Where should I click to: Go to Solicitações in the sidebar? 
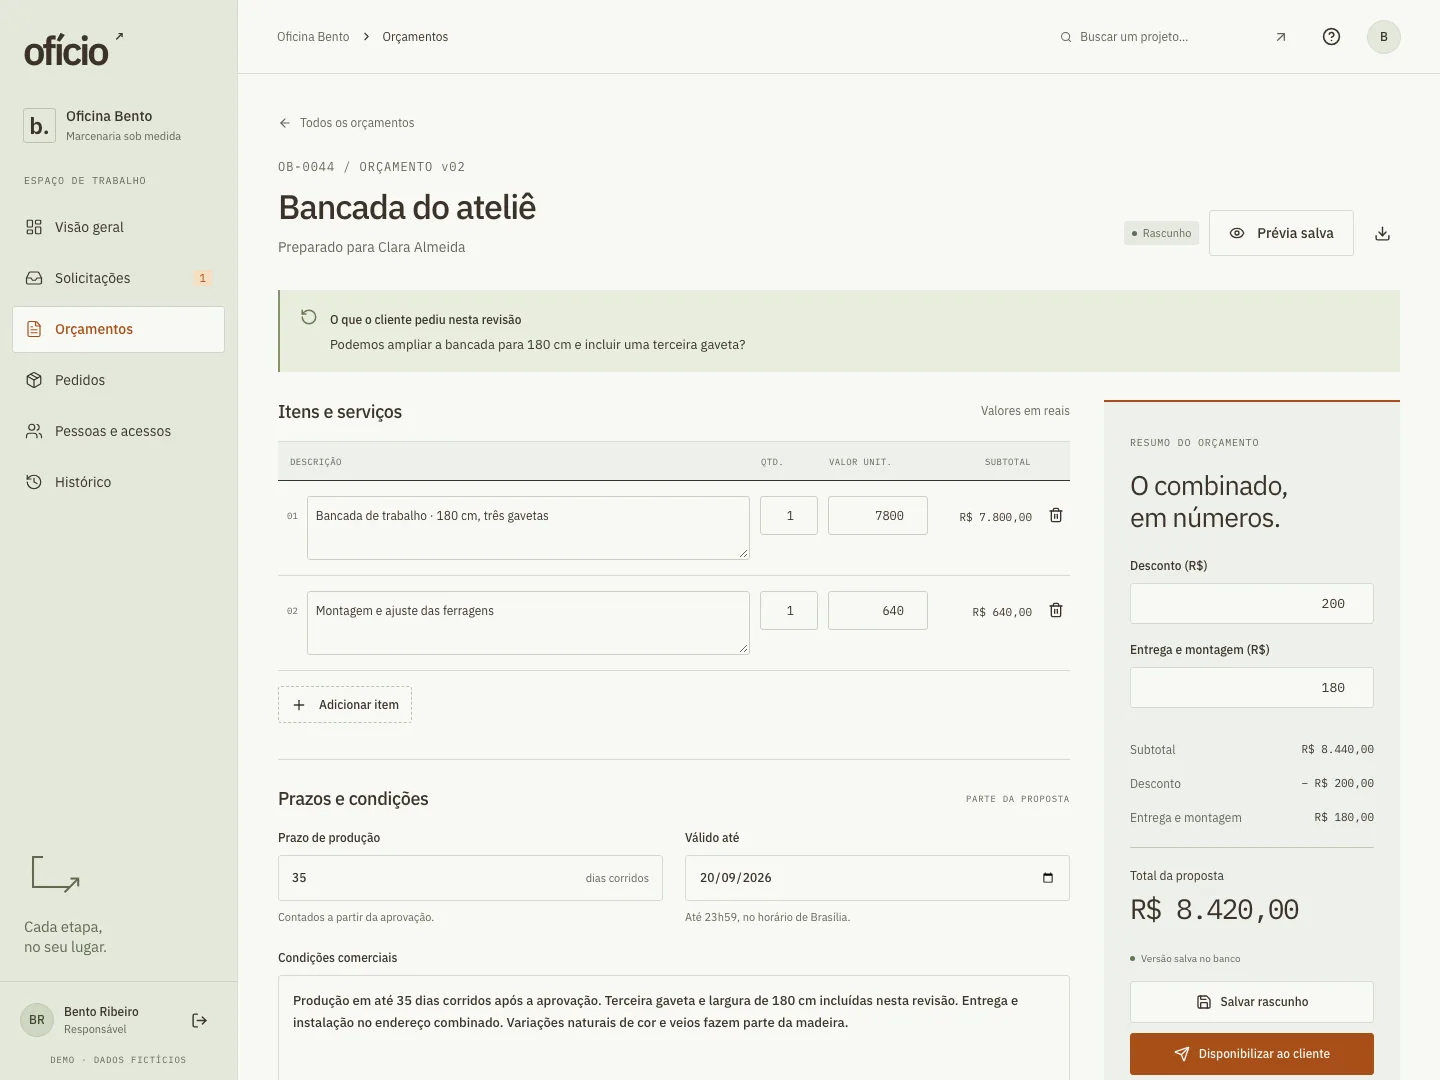[x=118, y=278]
